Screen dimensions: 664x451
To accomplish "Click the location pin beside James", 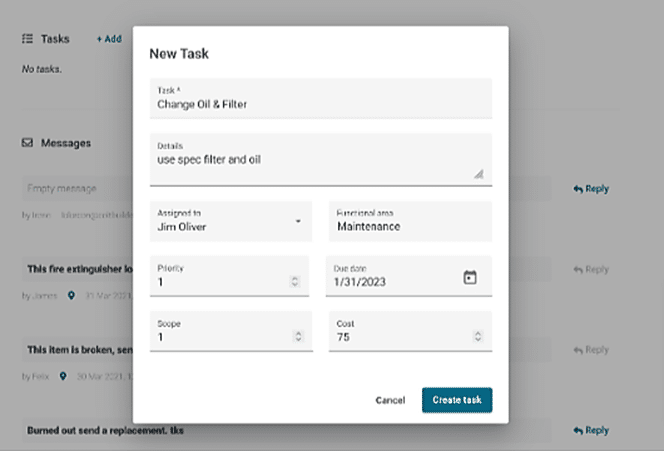I will click(x=72, y=296).
